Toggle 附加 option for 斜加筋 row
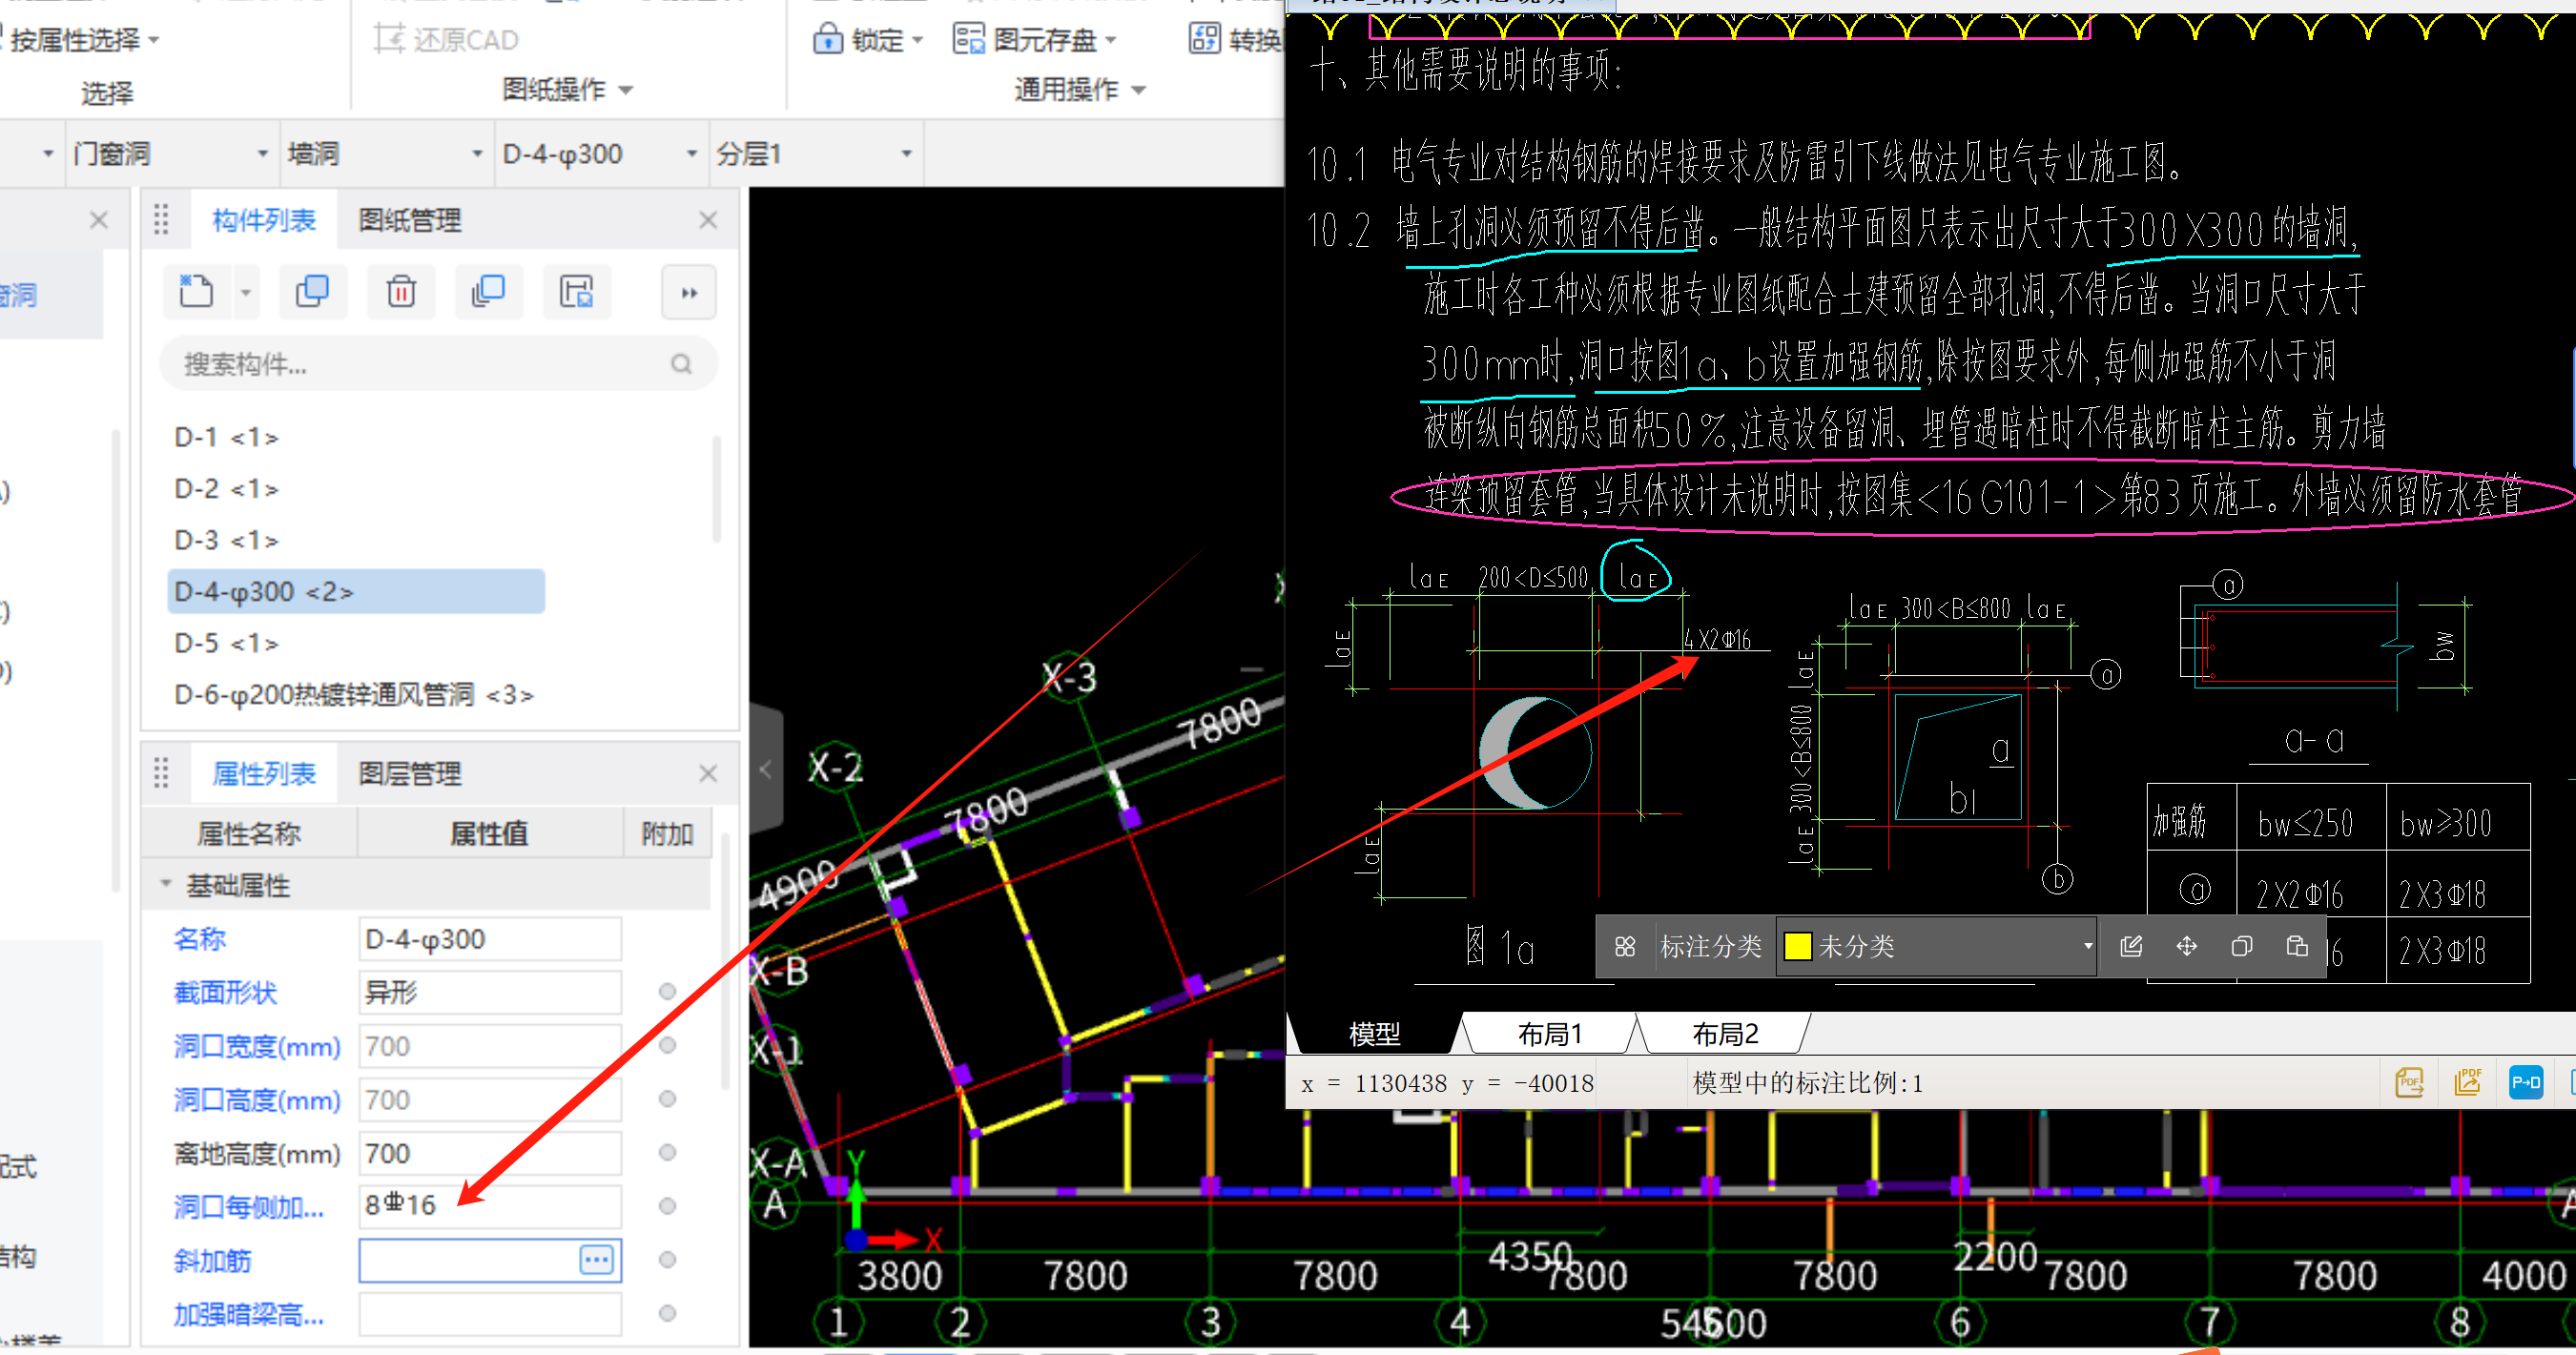2576x1355 pixels. (x=667, y=1260)
